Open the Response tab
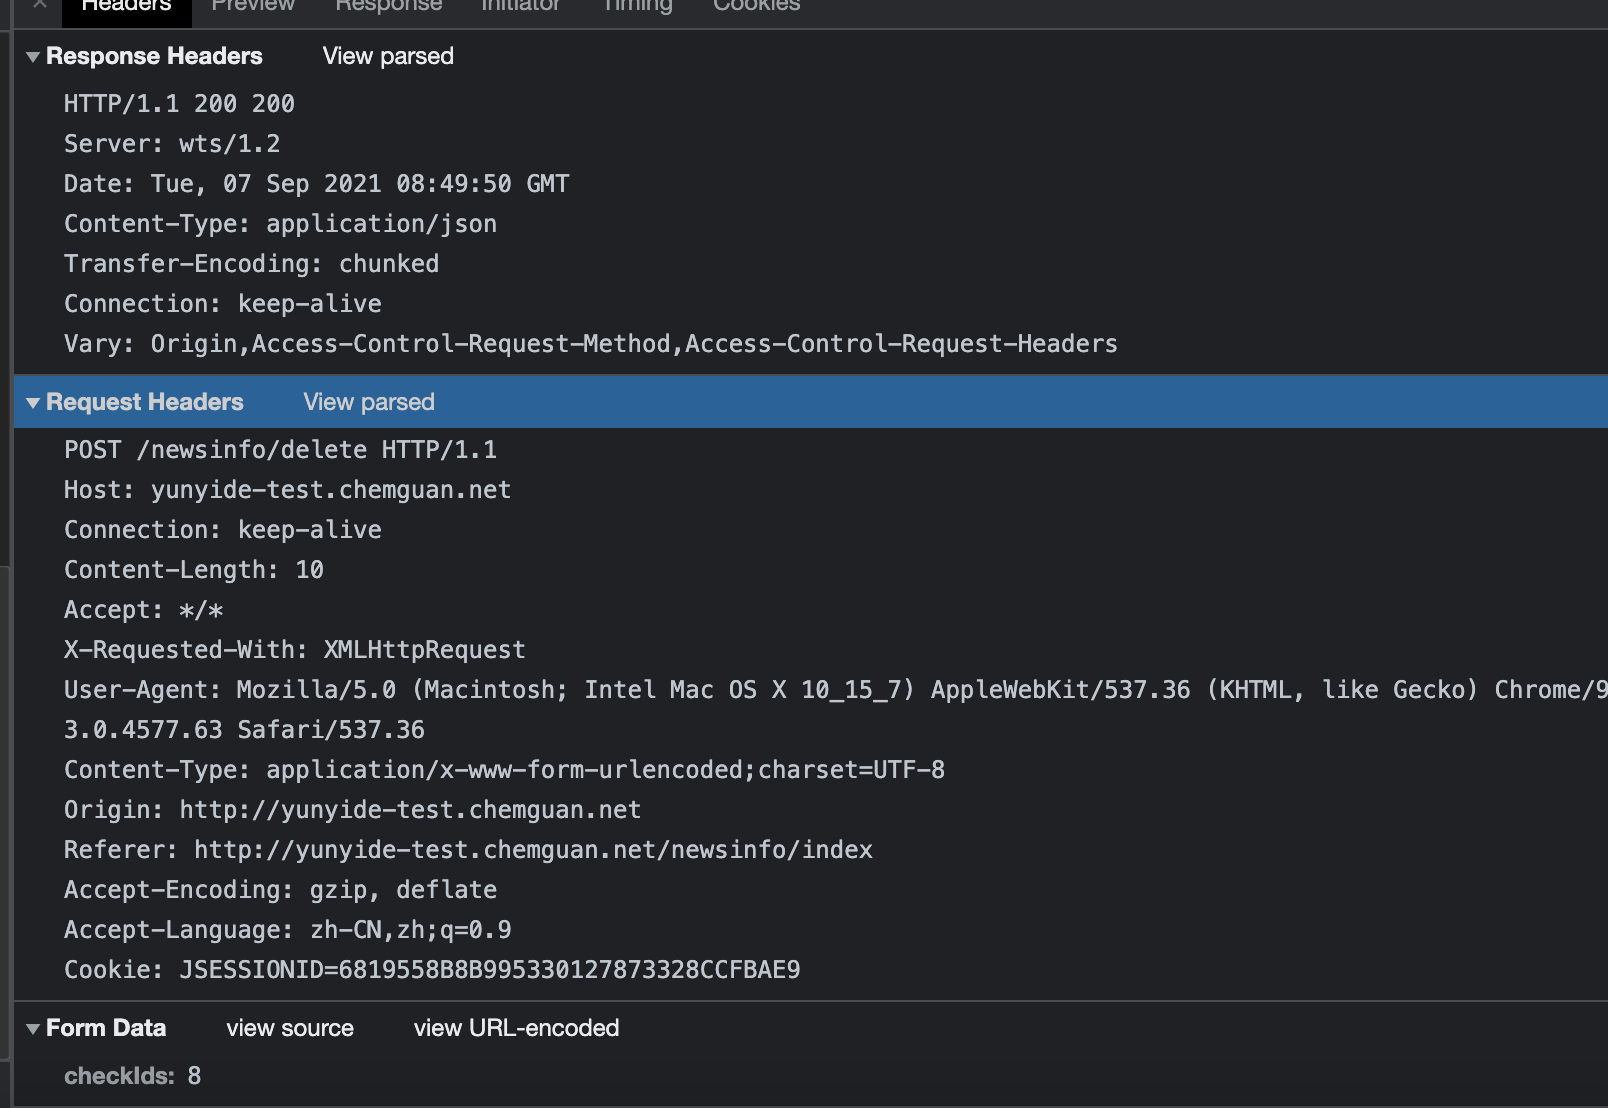Image resolution: width=1608 pixels, height=1108 pixels. [x=388, y=6]
